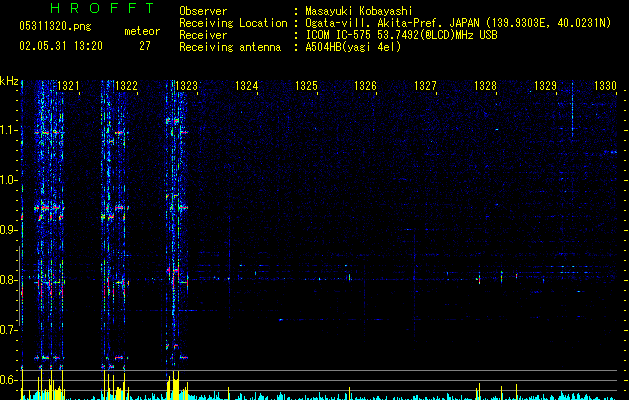Viewport: 629px width, 400px height.
Task: Select the meteor count value 27
Action: [x=145, y=46]
